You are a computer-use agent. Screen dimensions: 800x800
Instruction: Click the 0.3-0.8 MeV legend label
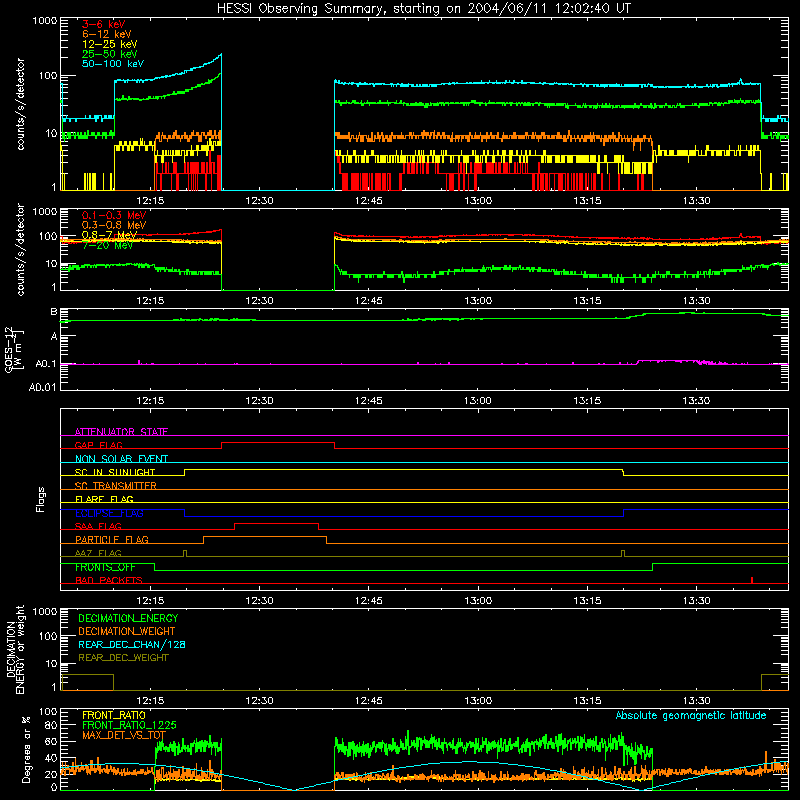114,225
